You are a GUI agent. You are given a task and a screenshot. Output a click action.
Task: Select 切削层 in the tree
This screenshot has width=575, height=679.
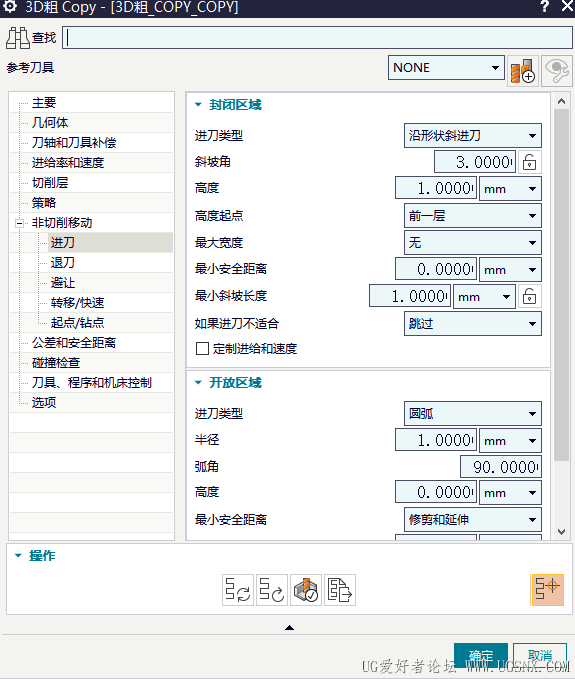click(50, 182)
